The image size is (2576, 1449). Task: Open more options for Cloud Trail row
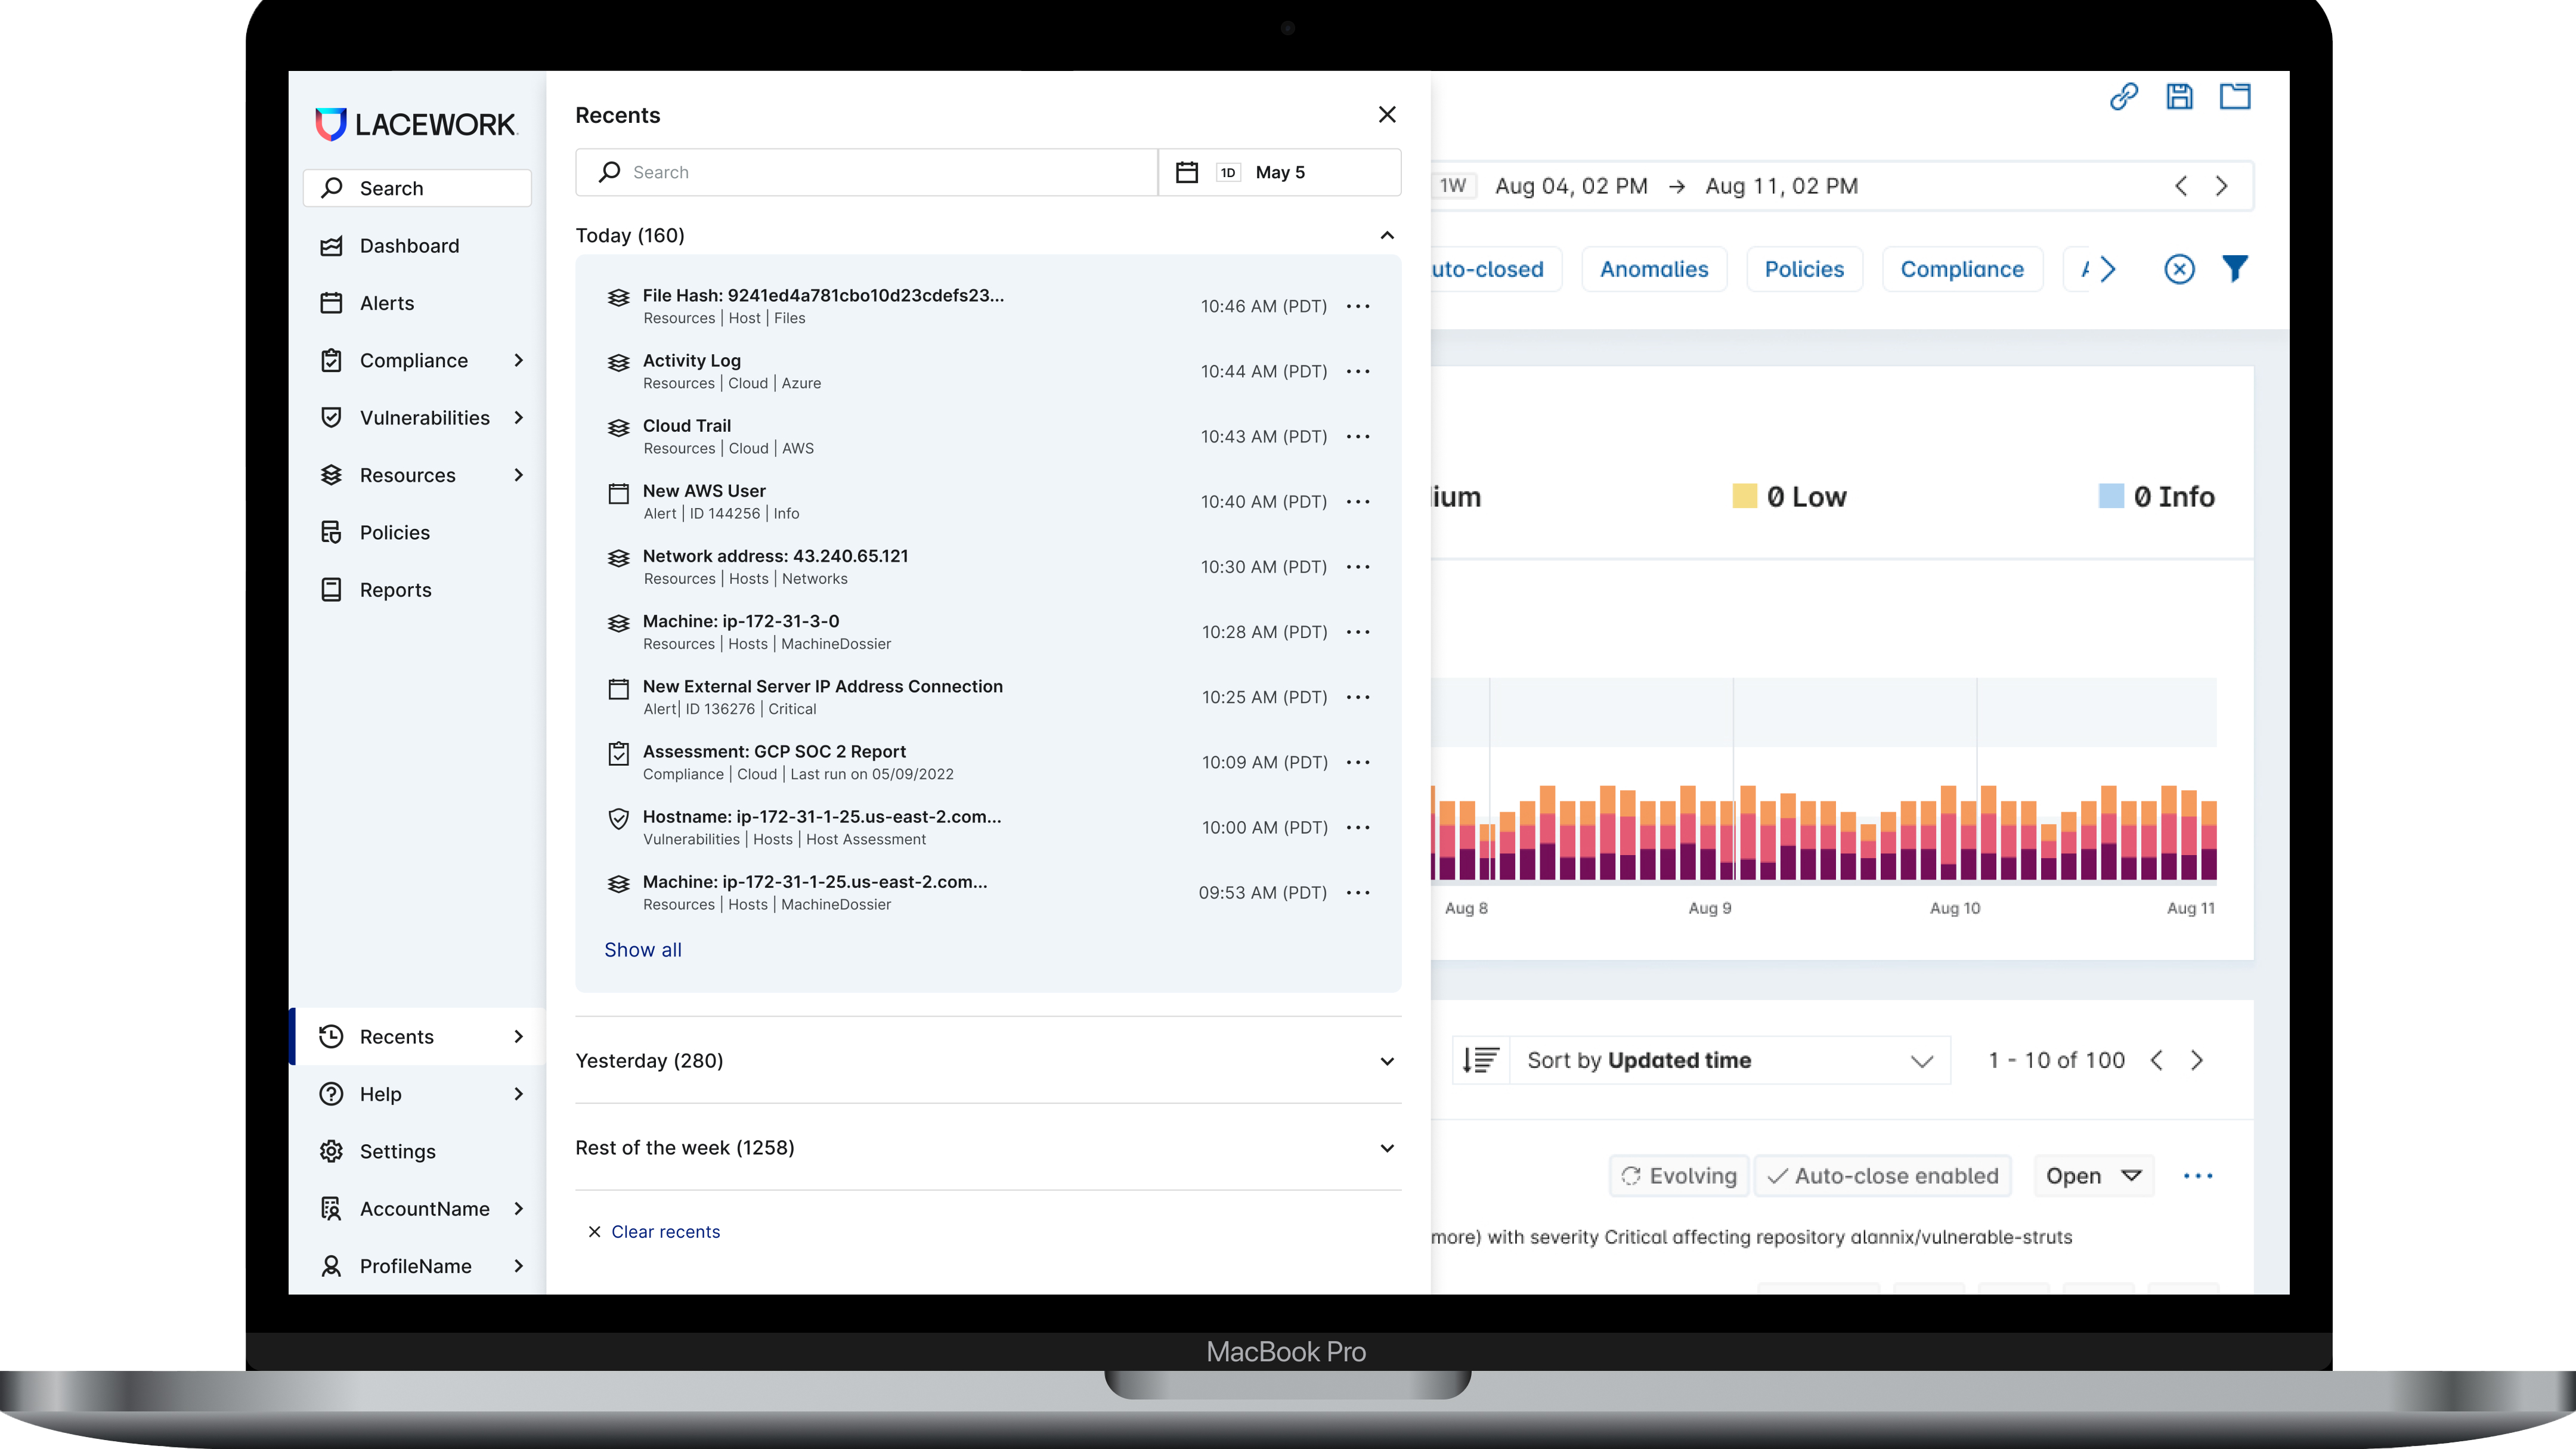click(1358, 436)
